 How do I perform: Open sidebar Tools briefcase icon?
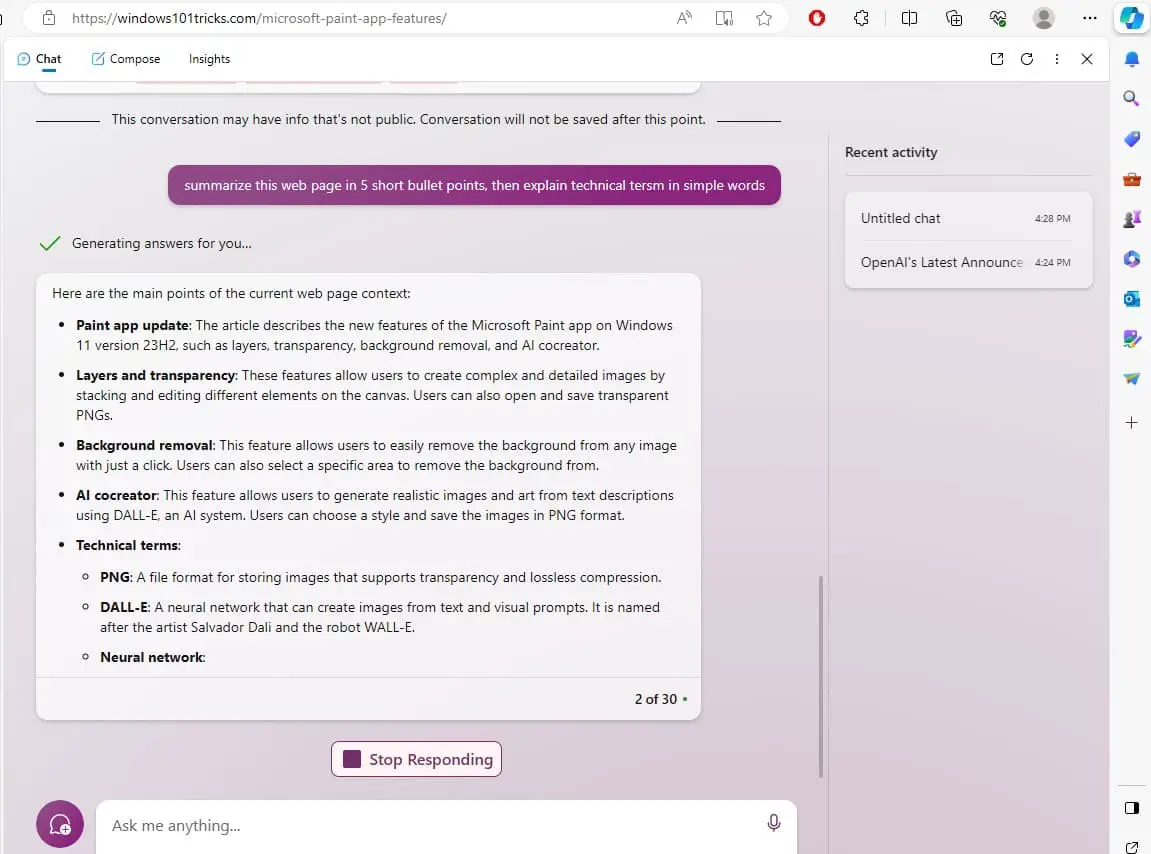coord(1131,179)
